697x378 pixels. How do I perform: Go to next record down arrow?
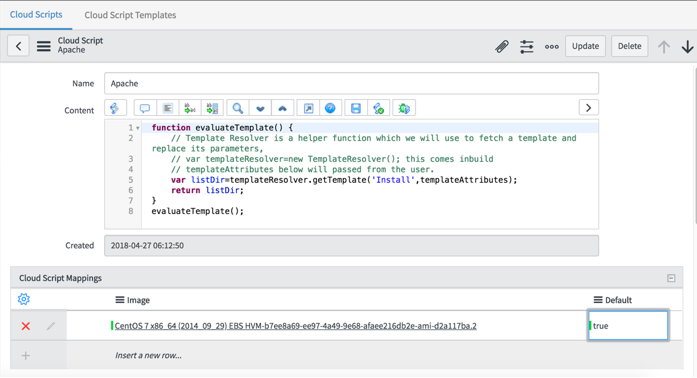pyautogui.click(x=687, y=46)
